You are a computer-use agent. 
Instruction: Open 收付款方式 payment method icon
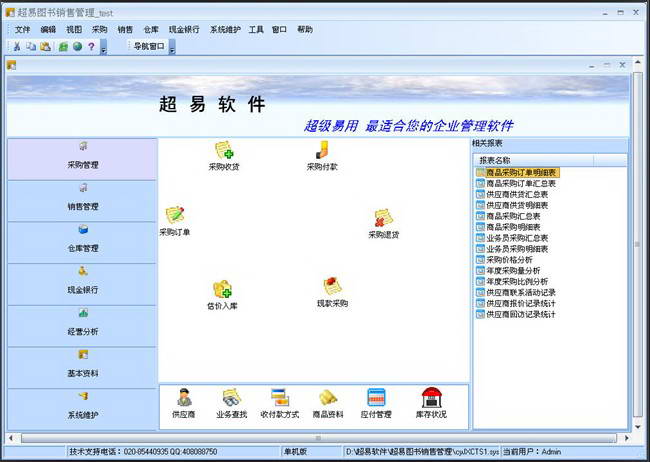click(280, 403)
